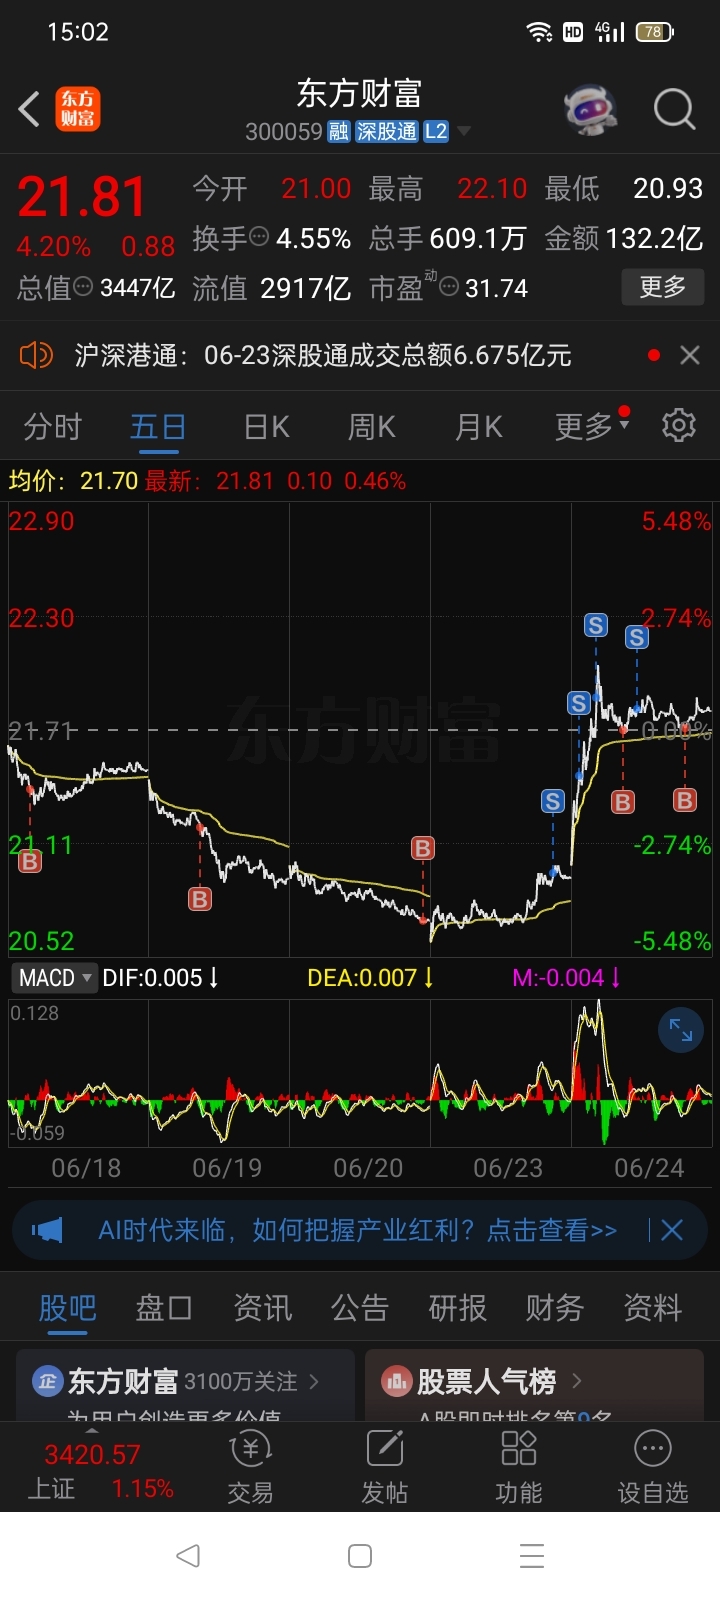Switch to the 盘口 tab
Image resolution: width=720 pixels, height=1600 pixels.
pos(164,1307)
